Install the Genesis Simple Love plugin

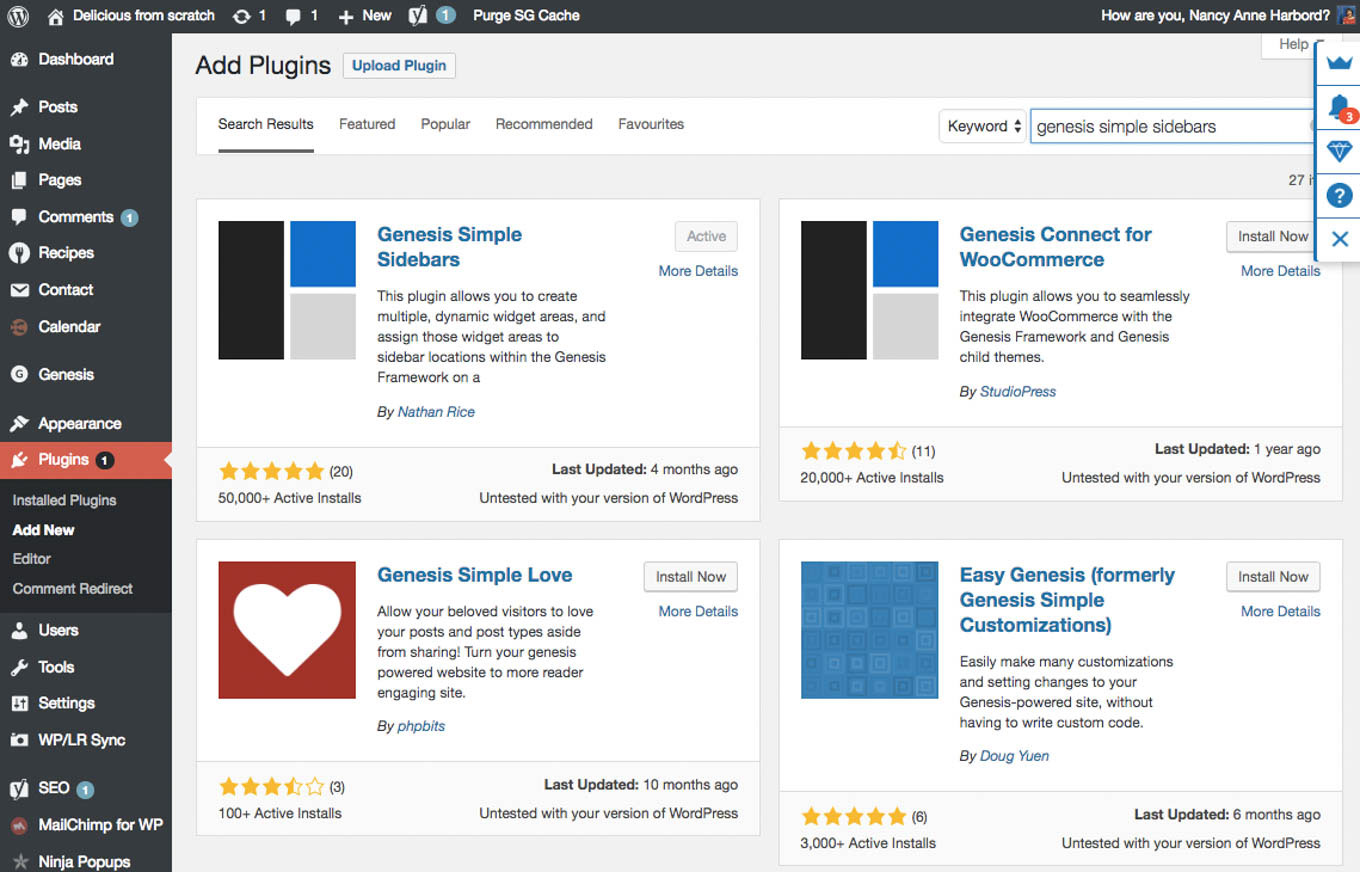pos(691,577)
